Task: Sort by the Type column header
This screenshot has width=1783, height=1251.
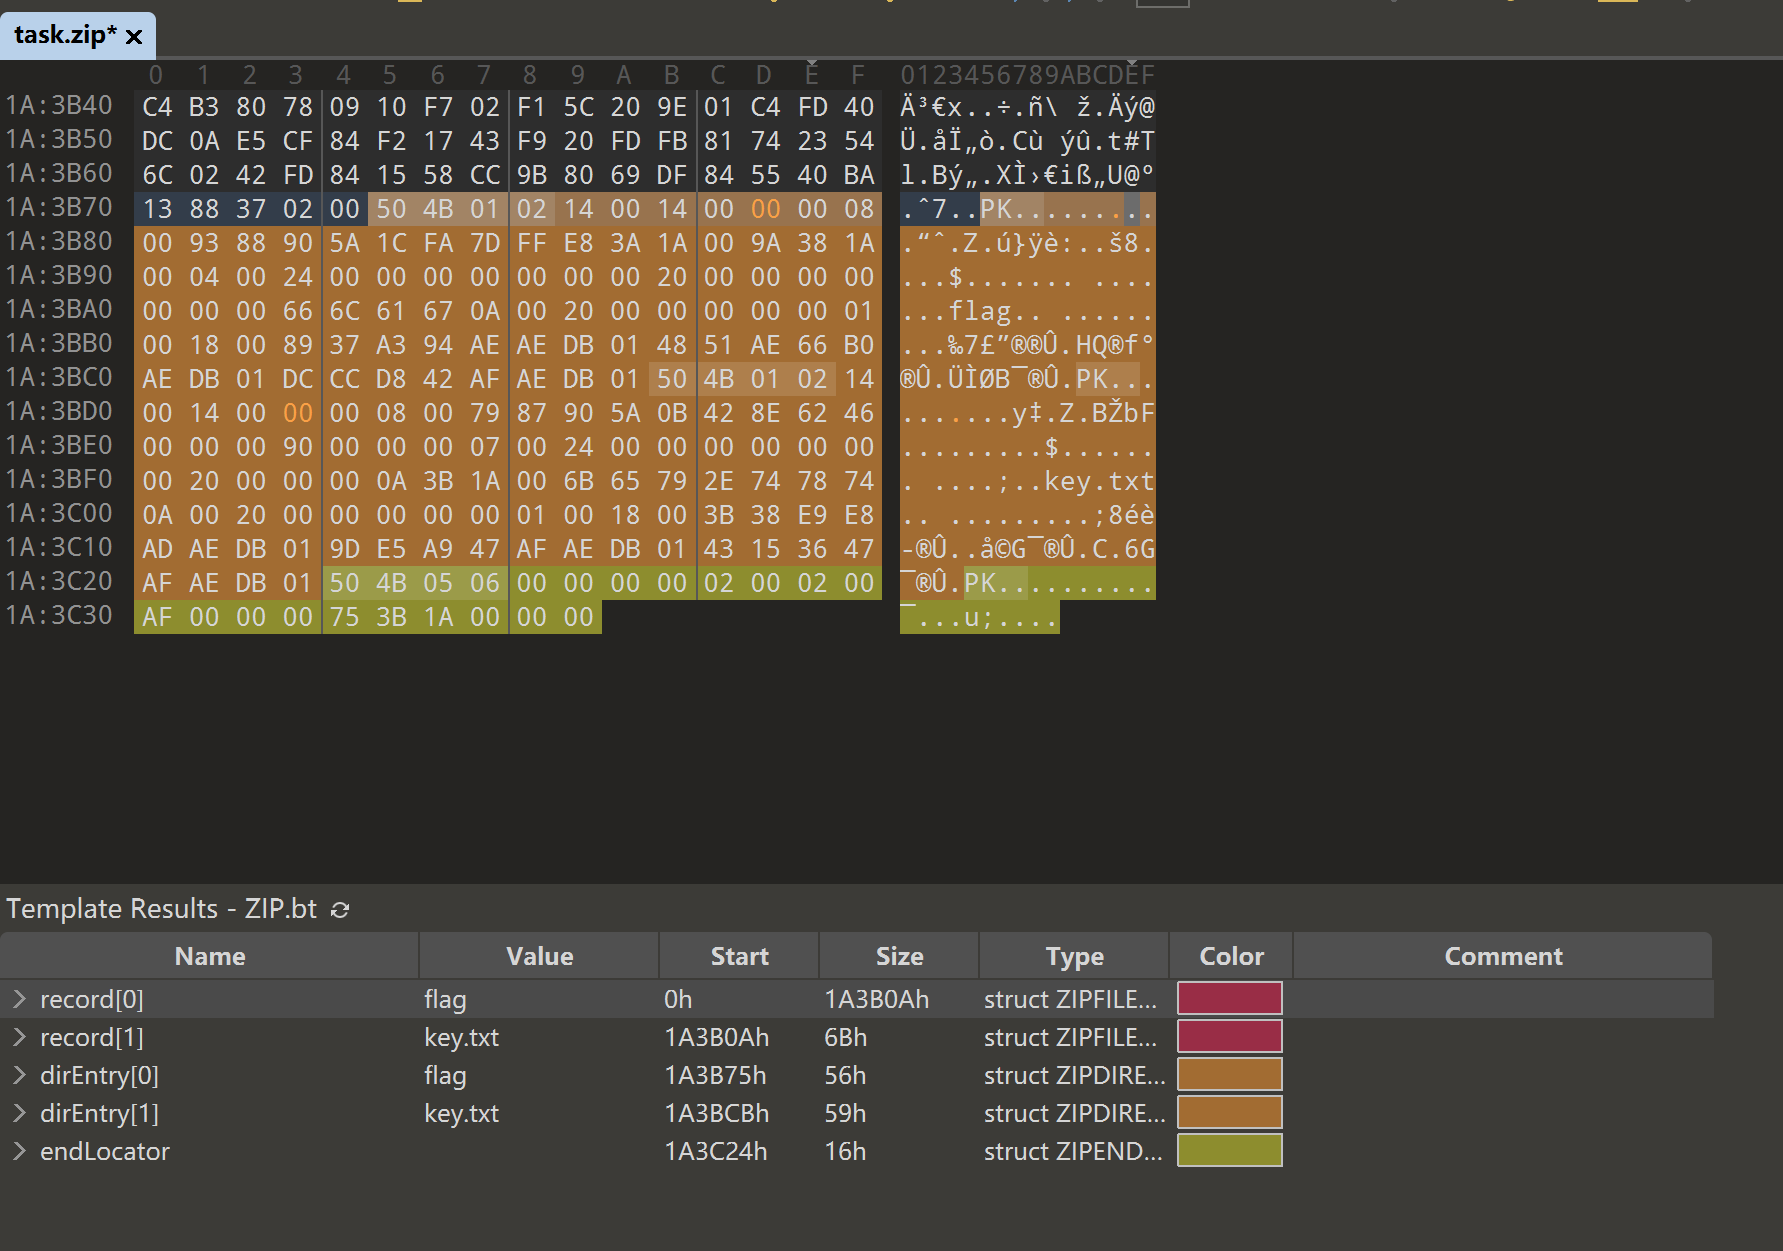Action: coord(1074,956)
